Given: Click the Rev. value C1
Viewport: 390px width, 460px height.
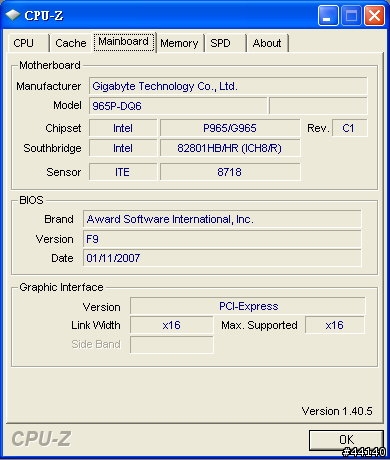Looking at the screenshot, I should (x=349, y=128).
